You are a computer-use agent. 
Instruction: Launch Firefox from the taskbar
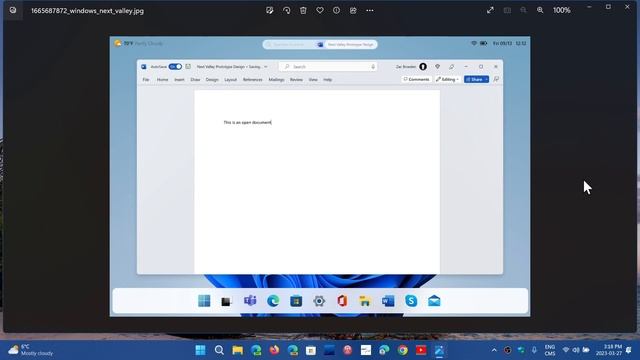(x=274, y=350)
